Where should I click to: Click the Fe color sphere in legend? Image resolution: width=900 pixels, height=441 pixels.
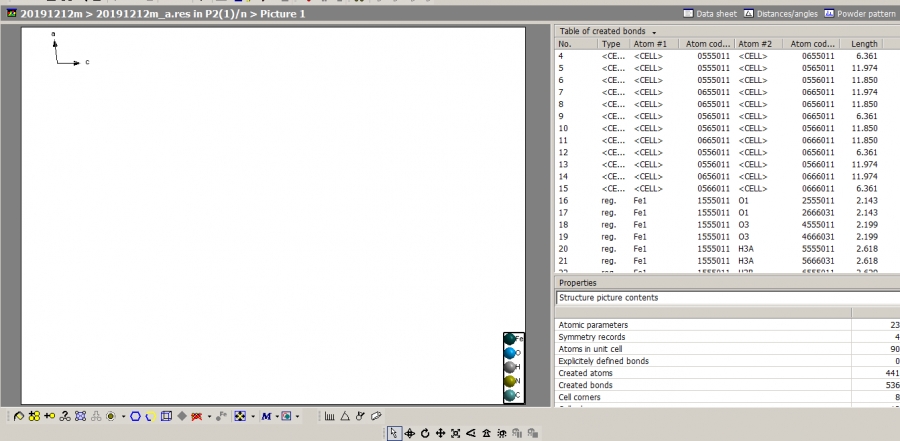point(510,339)
